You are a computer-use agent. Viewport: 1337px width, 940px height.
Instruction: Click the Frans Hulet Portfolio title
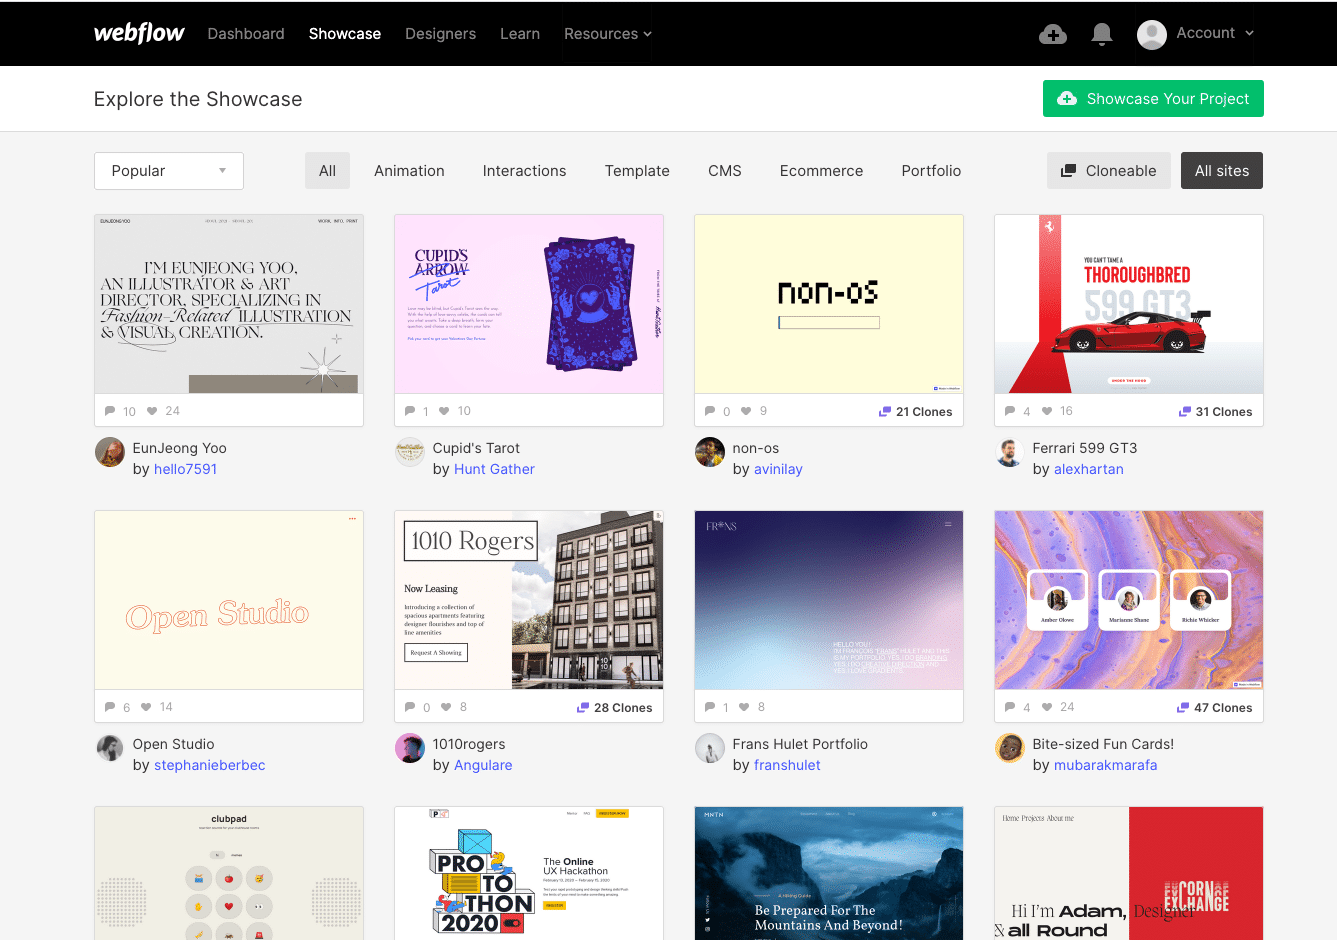tap(800, 744)
